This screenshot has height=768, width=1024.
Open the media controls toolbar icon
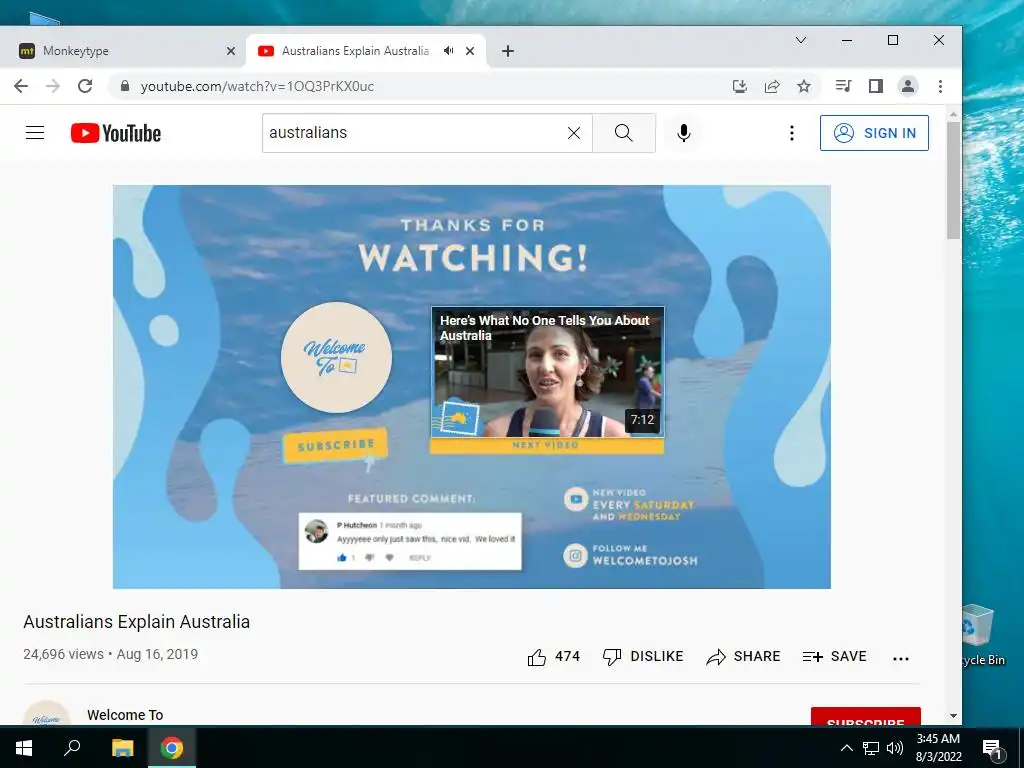(x=843, y=86)
